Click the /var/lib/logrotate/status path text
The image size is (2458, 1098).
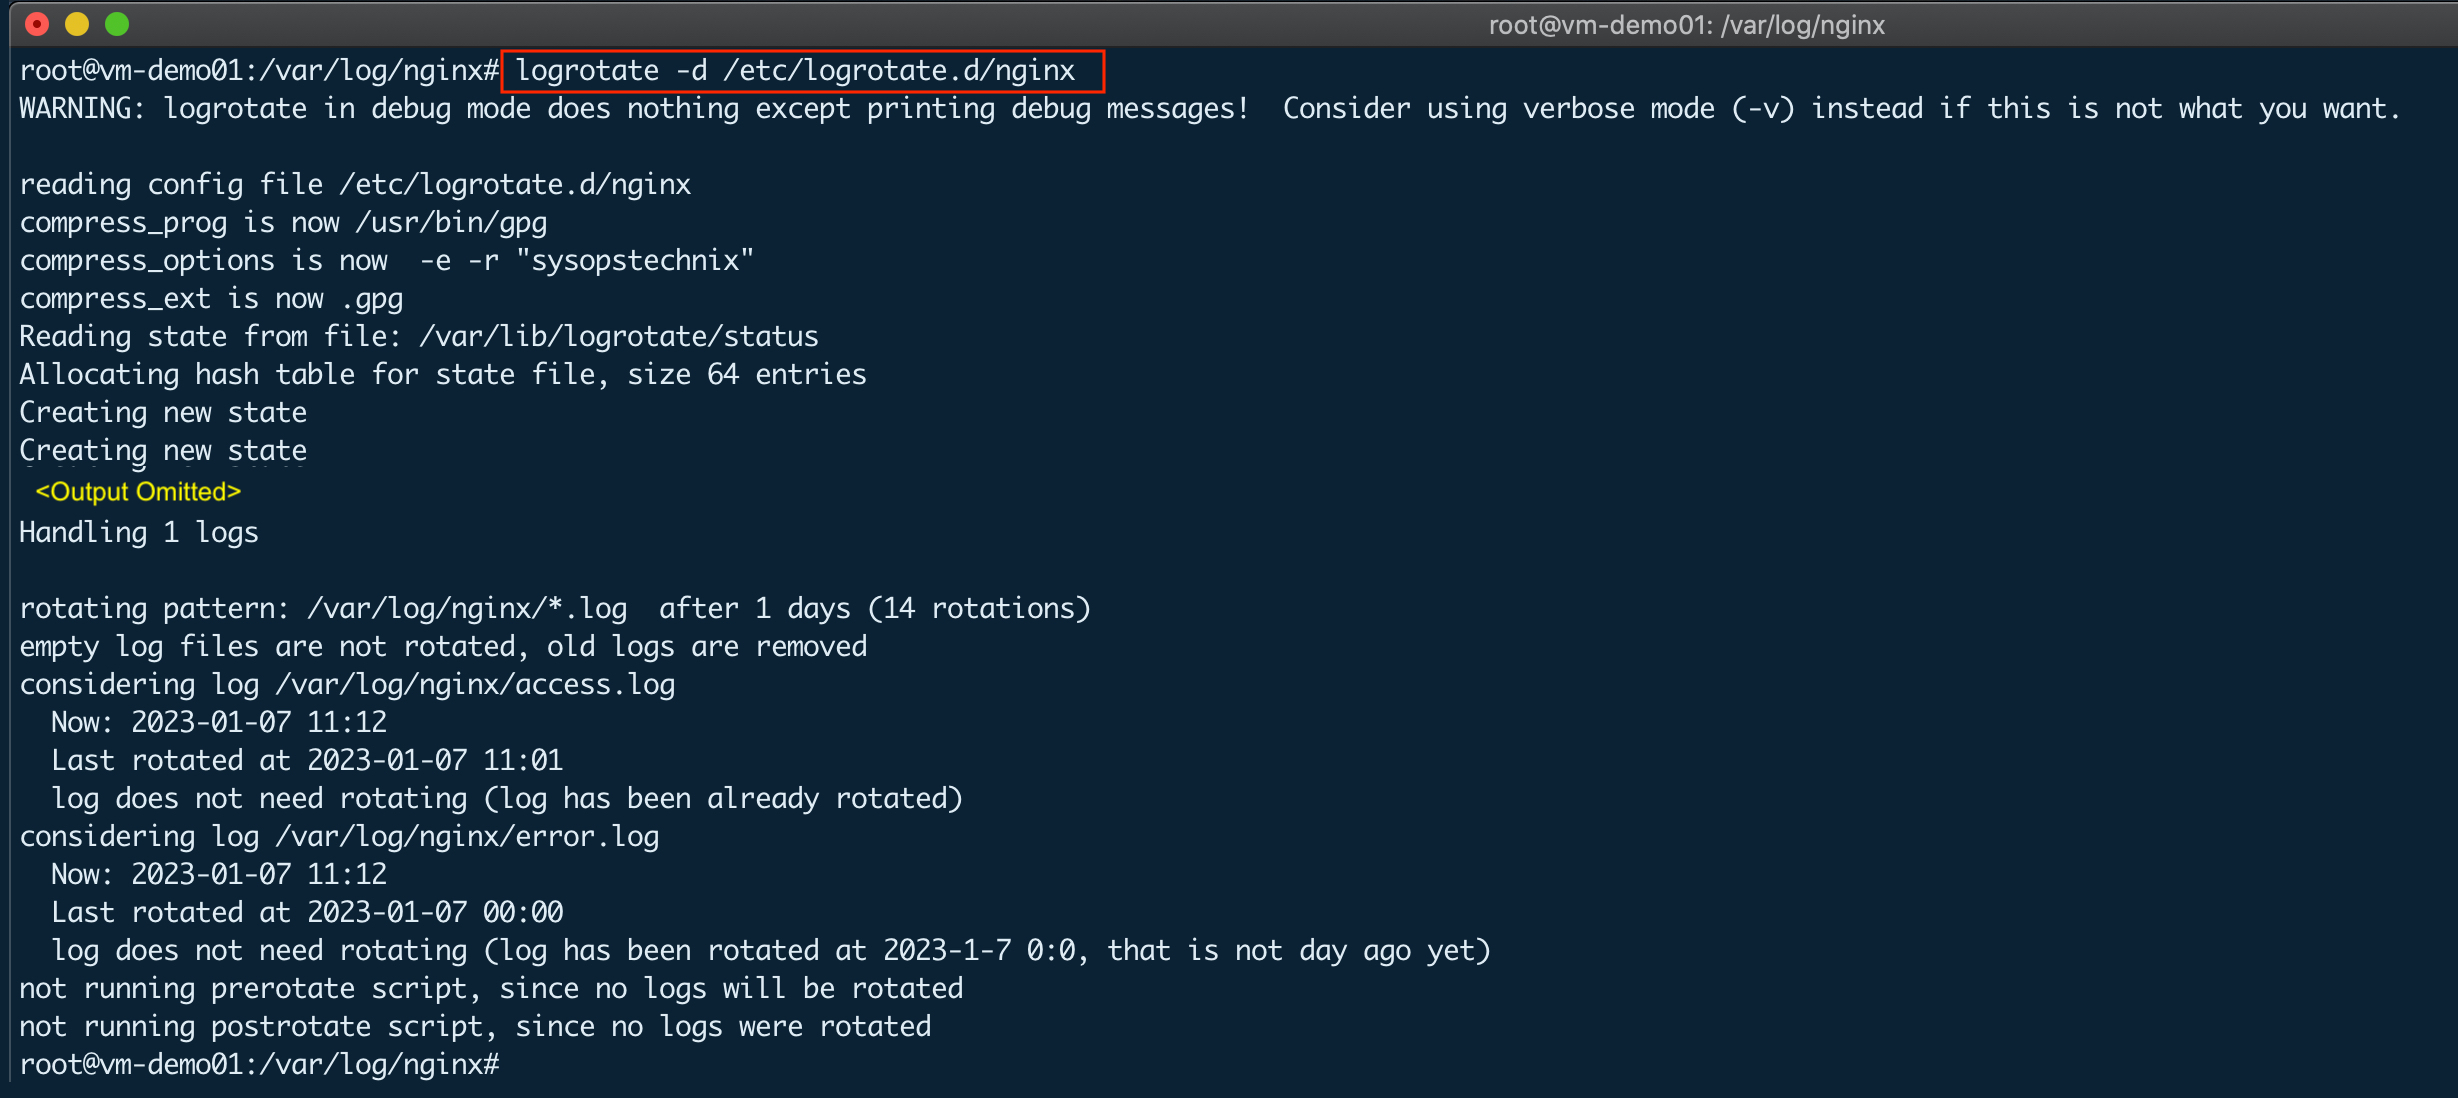tap(619, 337)
